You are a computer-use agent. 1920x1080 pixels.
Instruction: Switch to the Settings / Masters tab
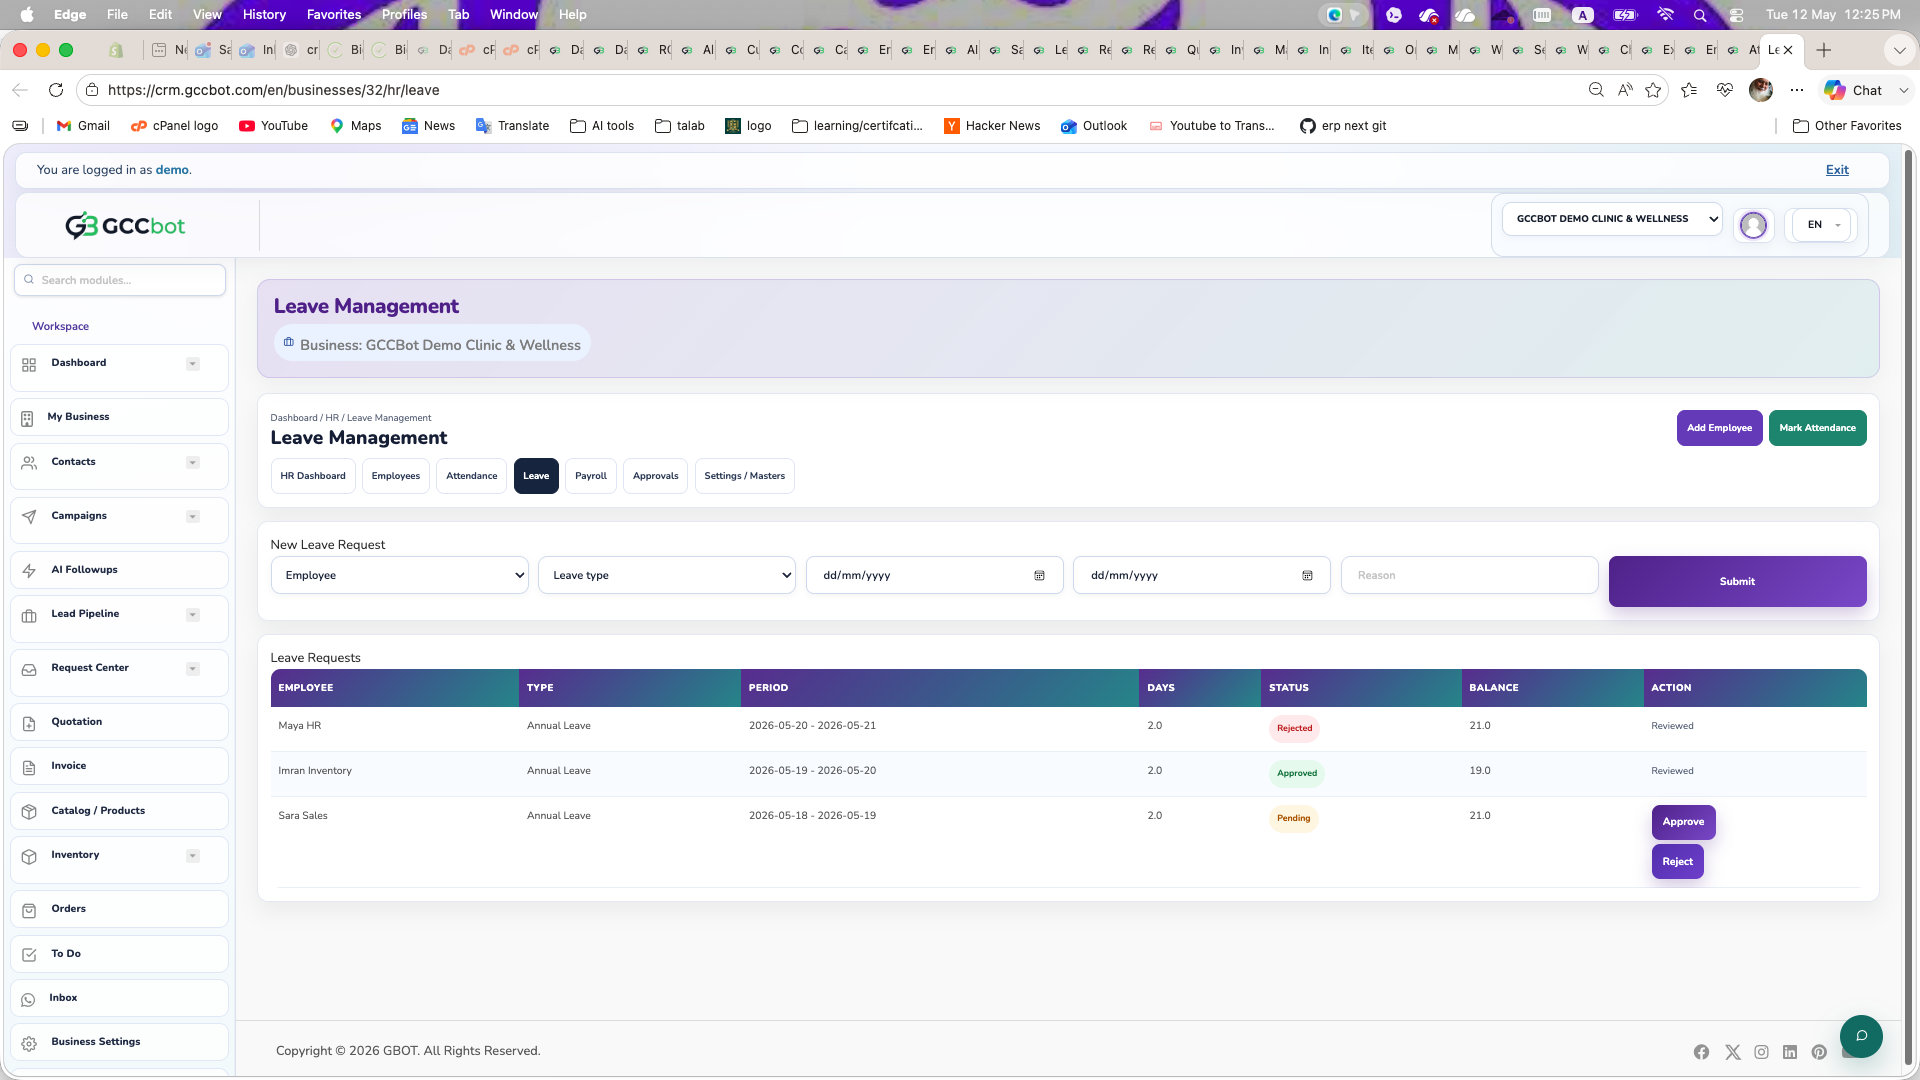point(745,476)
